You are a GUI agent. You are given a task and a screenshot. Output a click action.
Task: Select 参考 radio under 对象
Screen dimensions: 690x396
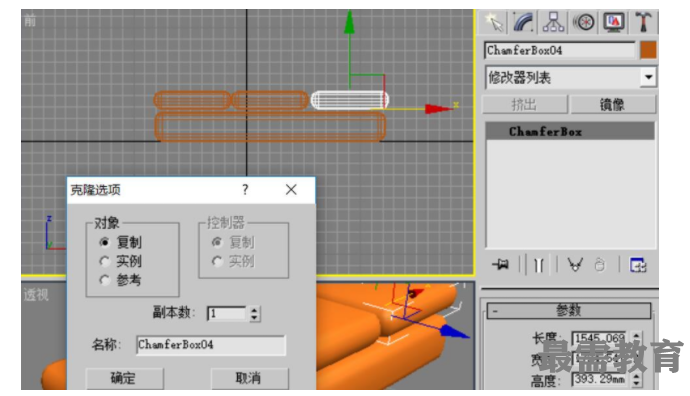[x=105, y=280]
